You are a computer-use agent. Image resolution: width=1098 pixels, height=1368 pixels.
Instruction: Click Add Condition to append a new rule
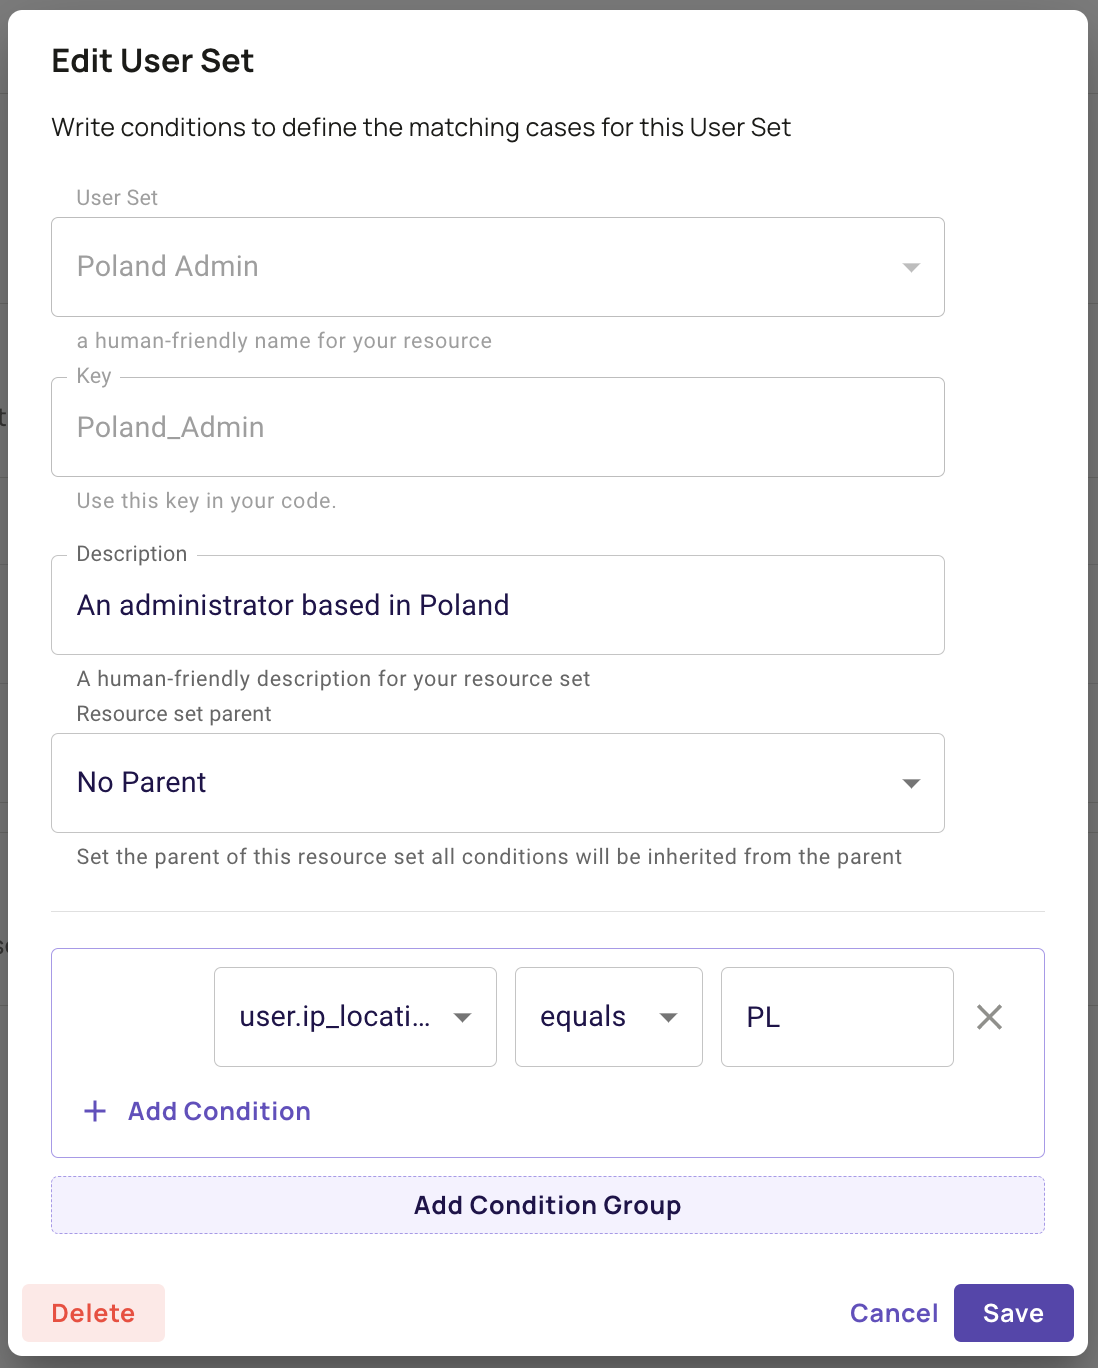(x=219, y=1111)
